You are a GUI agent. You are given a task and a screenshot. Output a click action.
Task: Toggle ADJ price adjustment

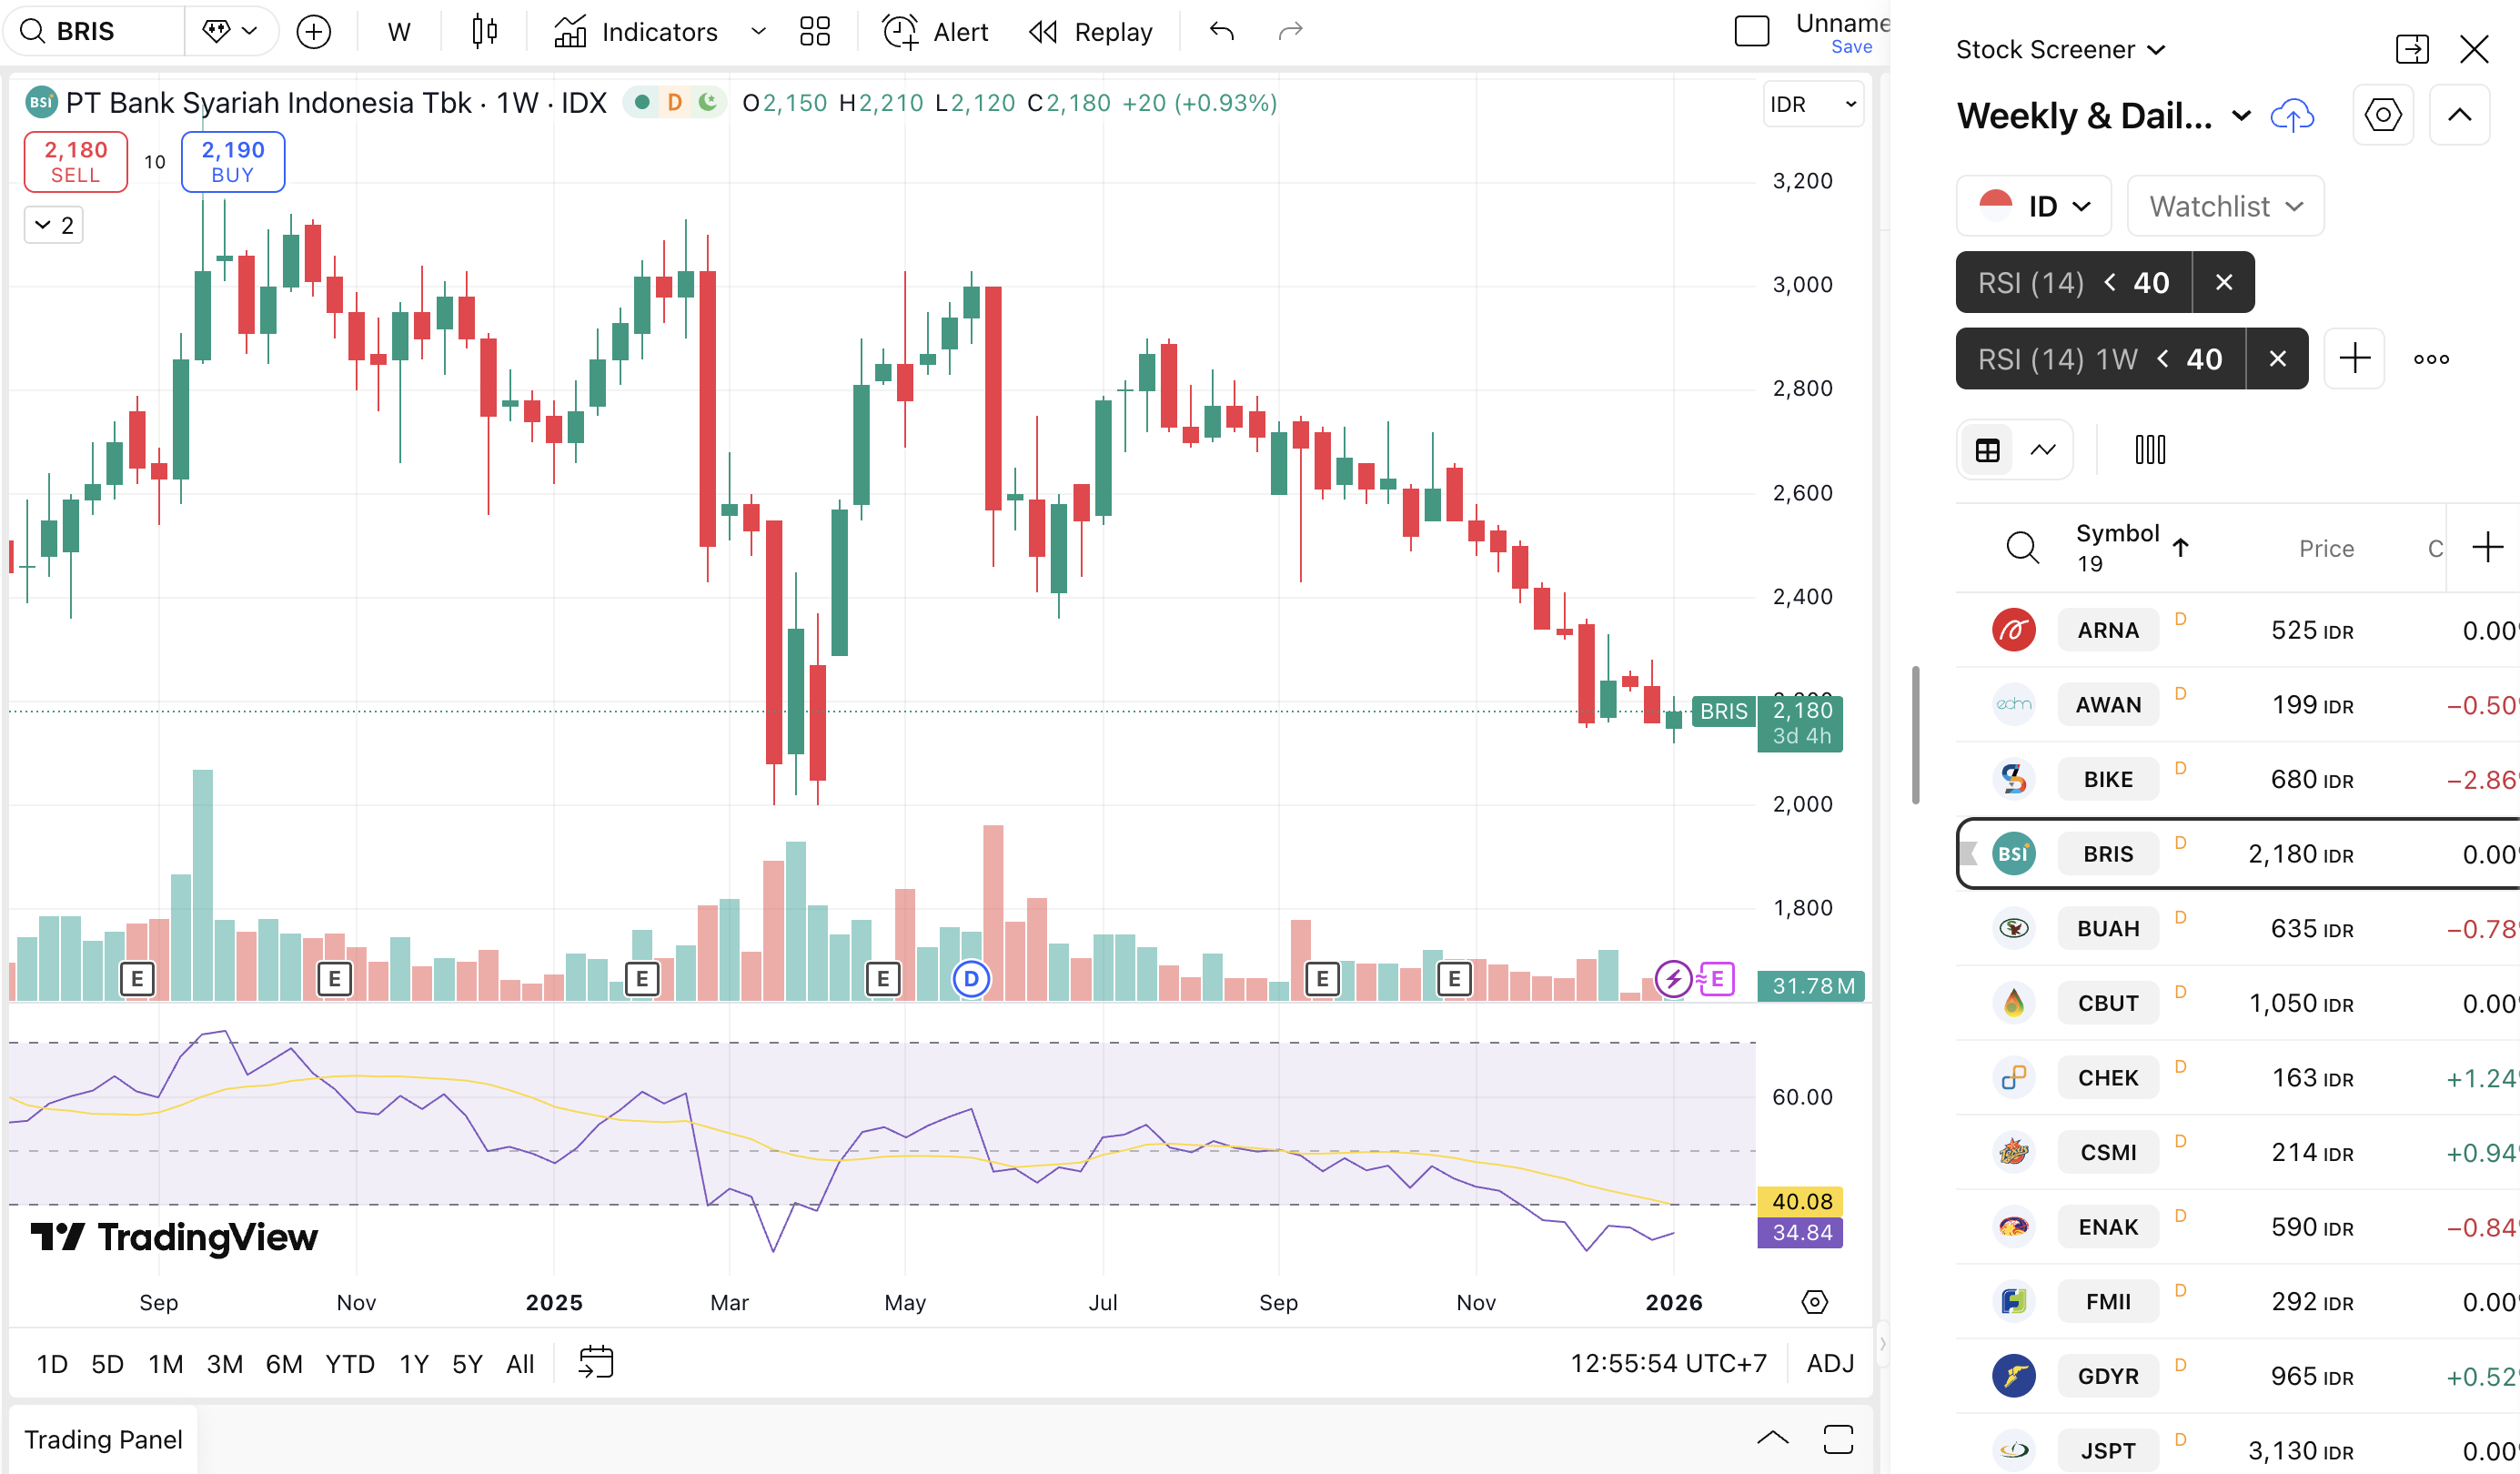click(x=1830, y=1363)
